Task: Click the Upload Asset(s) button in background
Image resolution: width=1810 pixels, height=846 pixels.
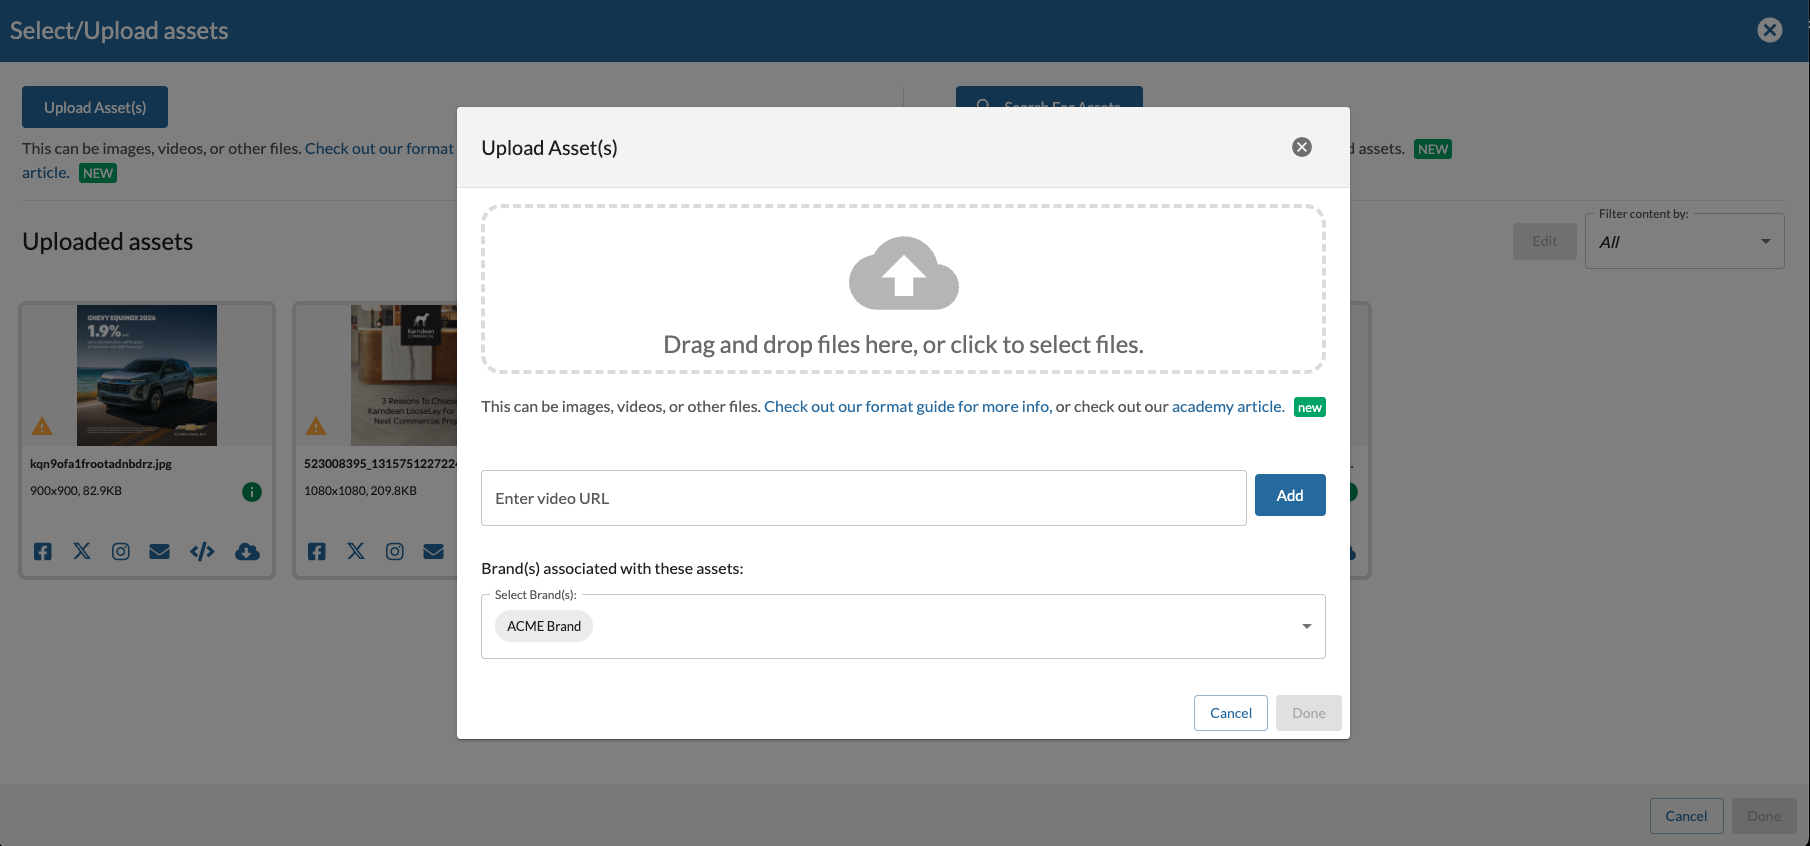Action: (x=95, y=107)
